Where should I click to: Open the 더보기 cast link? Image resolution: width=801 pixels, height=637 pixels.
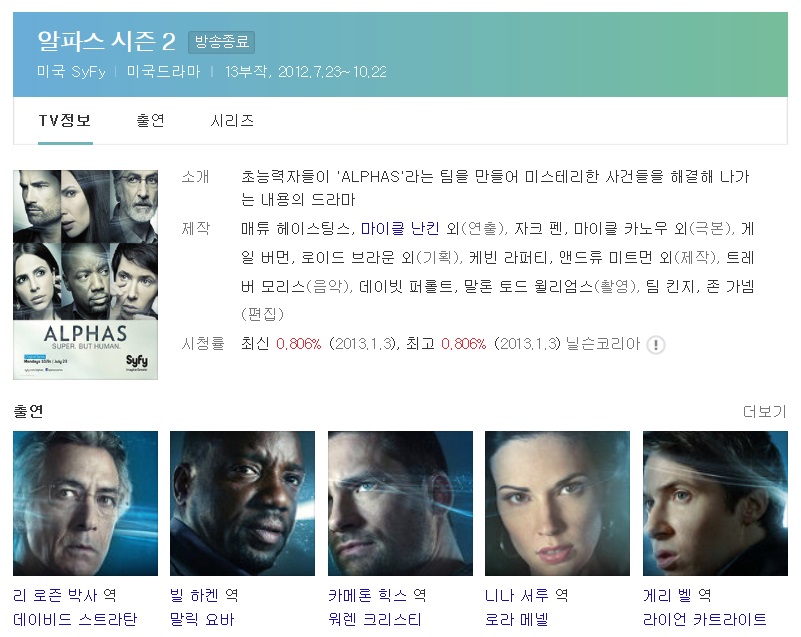(765, 411)
